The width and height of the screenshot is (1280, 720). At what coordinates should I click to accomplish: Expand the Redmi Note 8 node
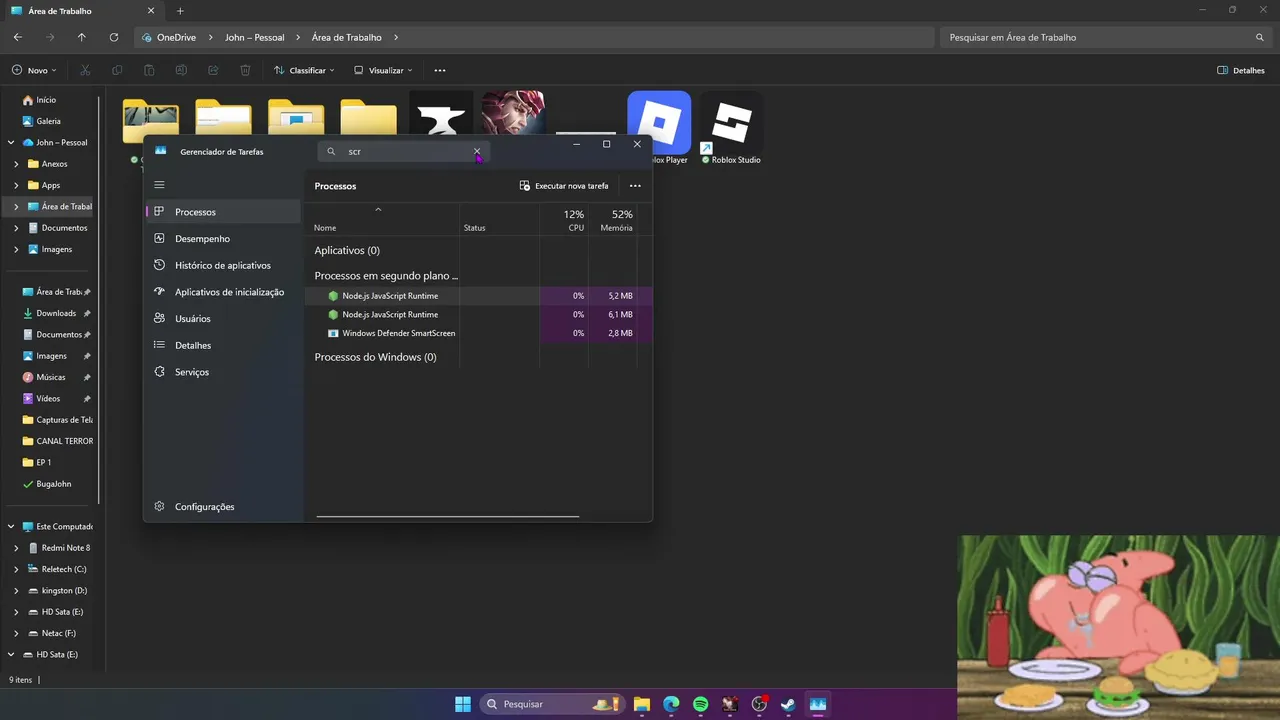16,548
